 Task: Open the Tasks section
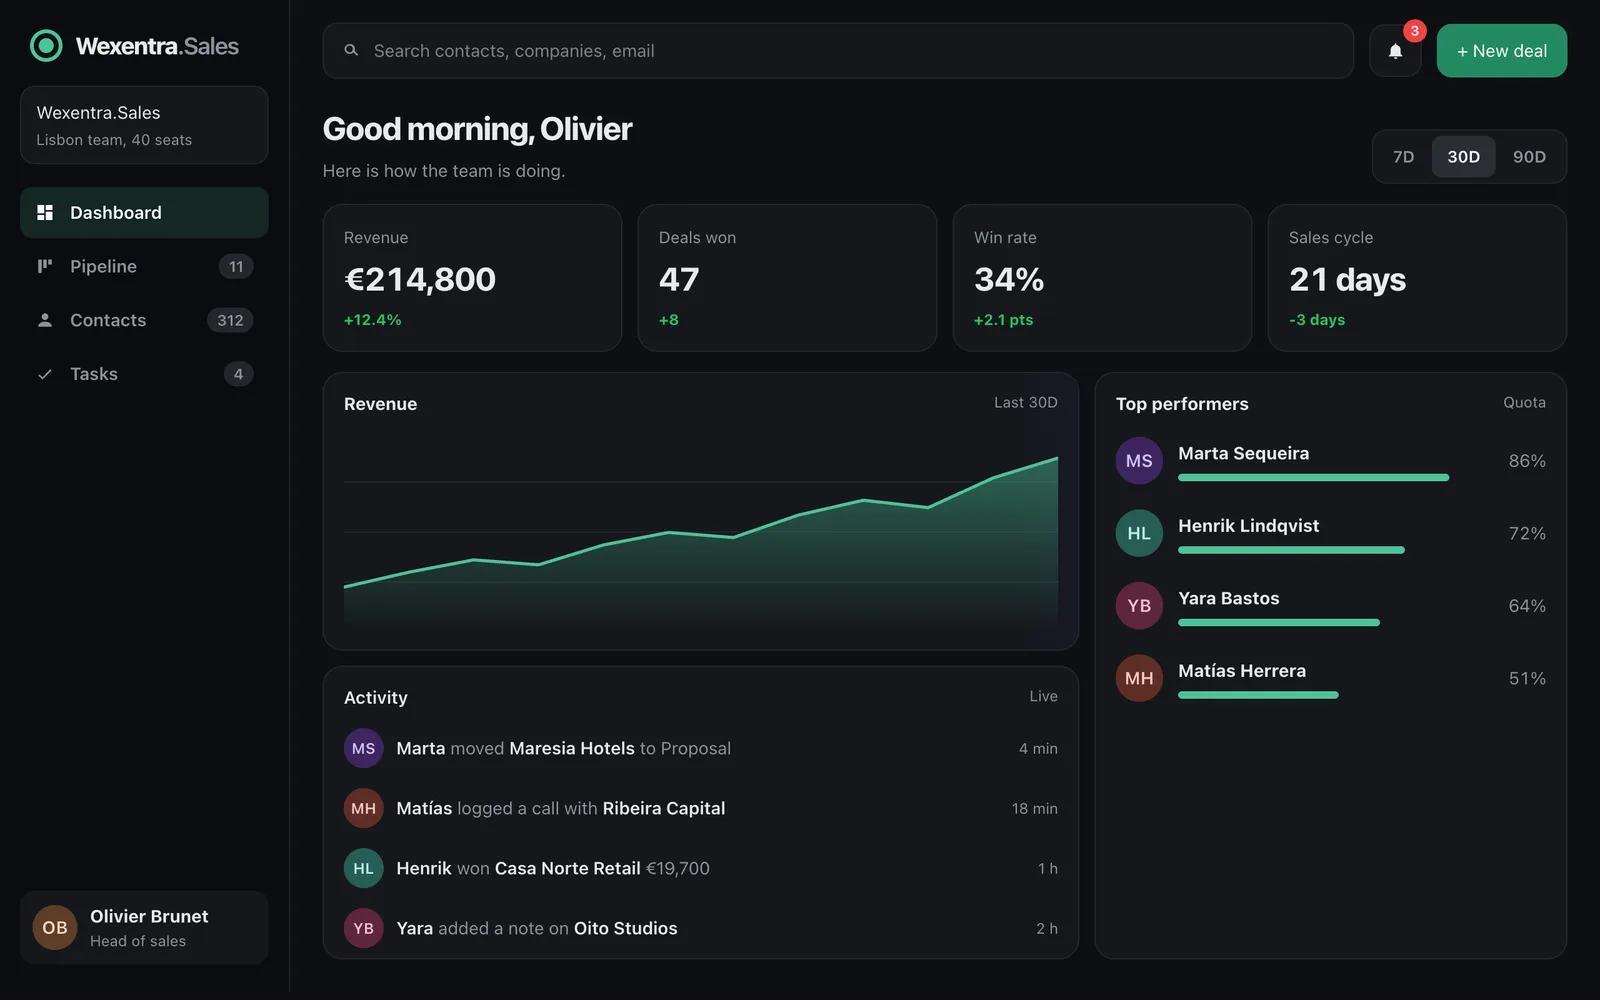point(144,374)
